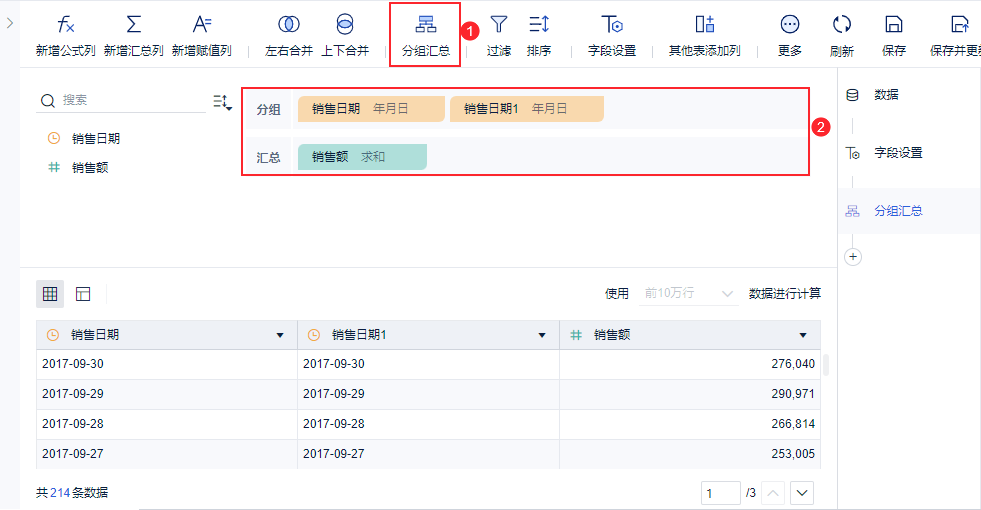Click the 266,814 sales value cell
Screen dimensions: 981x510
tap(689, 424)
